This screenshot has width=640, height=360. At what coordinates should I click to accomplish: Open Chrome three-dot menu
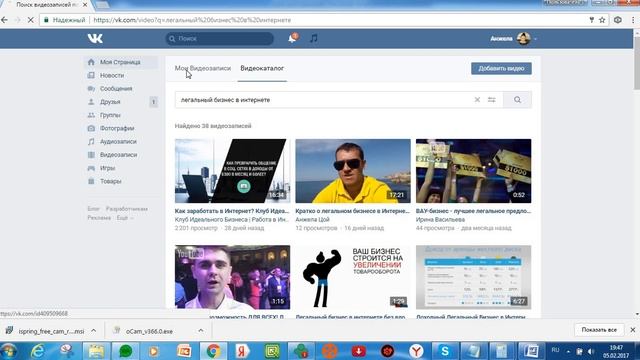pos(633,20)
